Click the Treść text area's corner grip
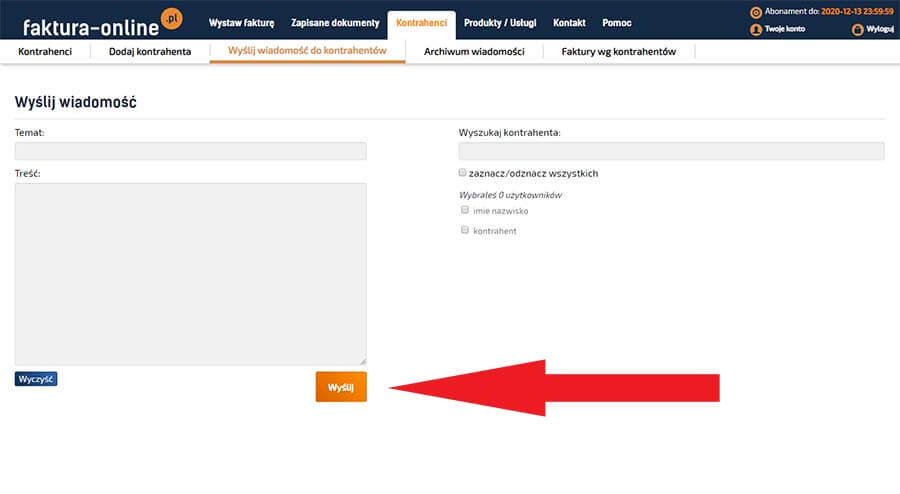This screenshot has height=494, width=900. click(363, 361)
